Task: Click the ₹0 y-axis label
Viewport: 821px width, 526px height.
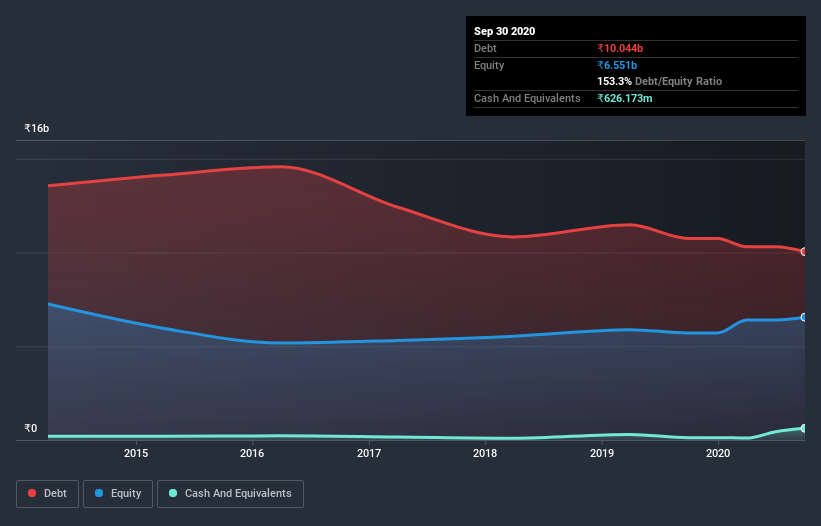Action: tap(31, 428)
